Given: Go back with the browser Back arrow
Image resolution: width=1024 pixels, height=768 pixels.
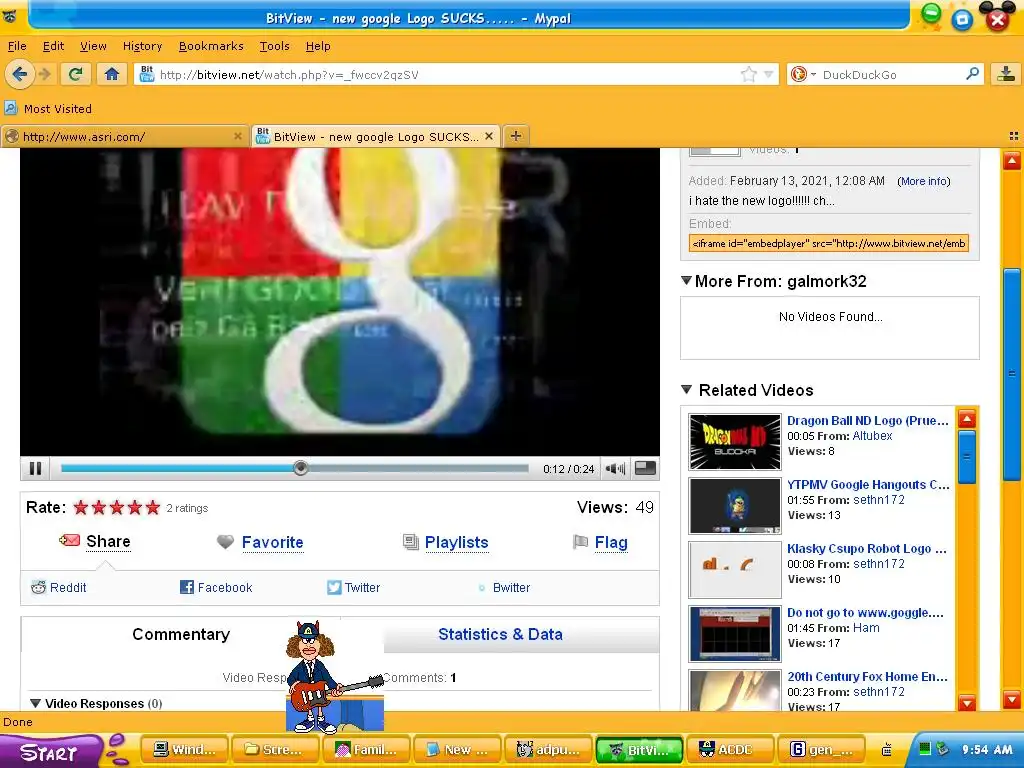Looking at the screenshot, I should coord(20,74).
